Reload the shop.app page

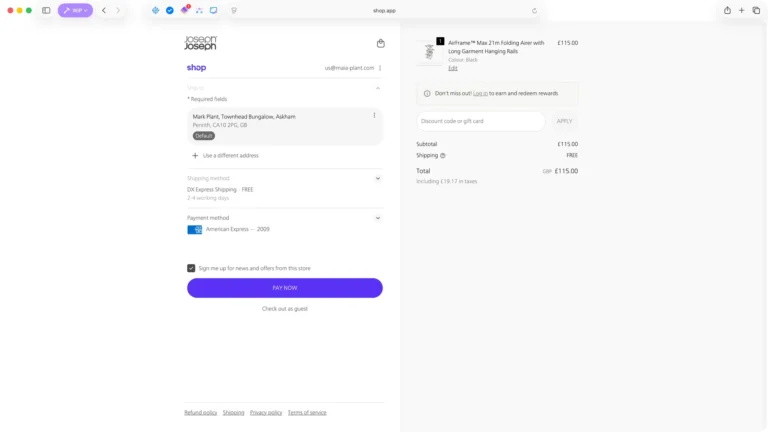[x=534, y=10]
